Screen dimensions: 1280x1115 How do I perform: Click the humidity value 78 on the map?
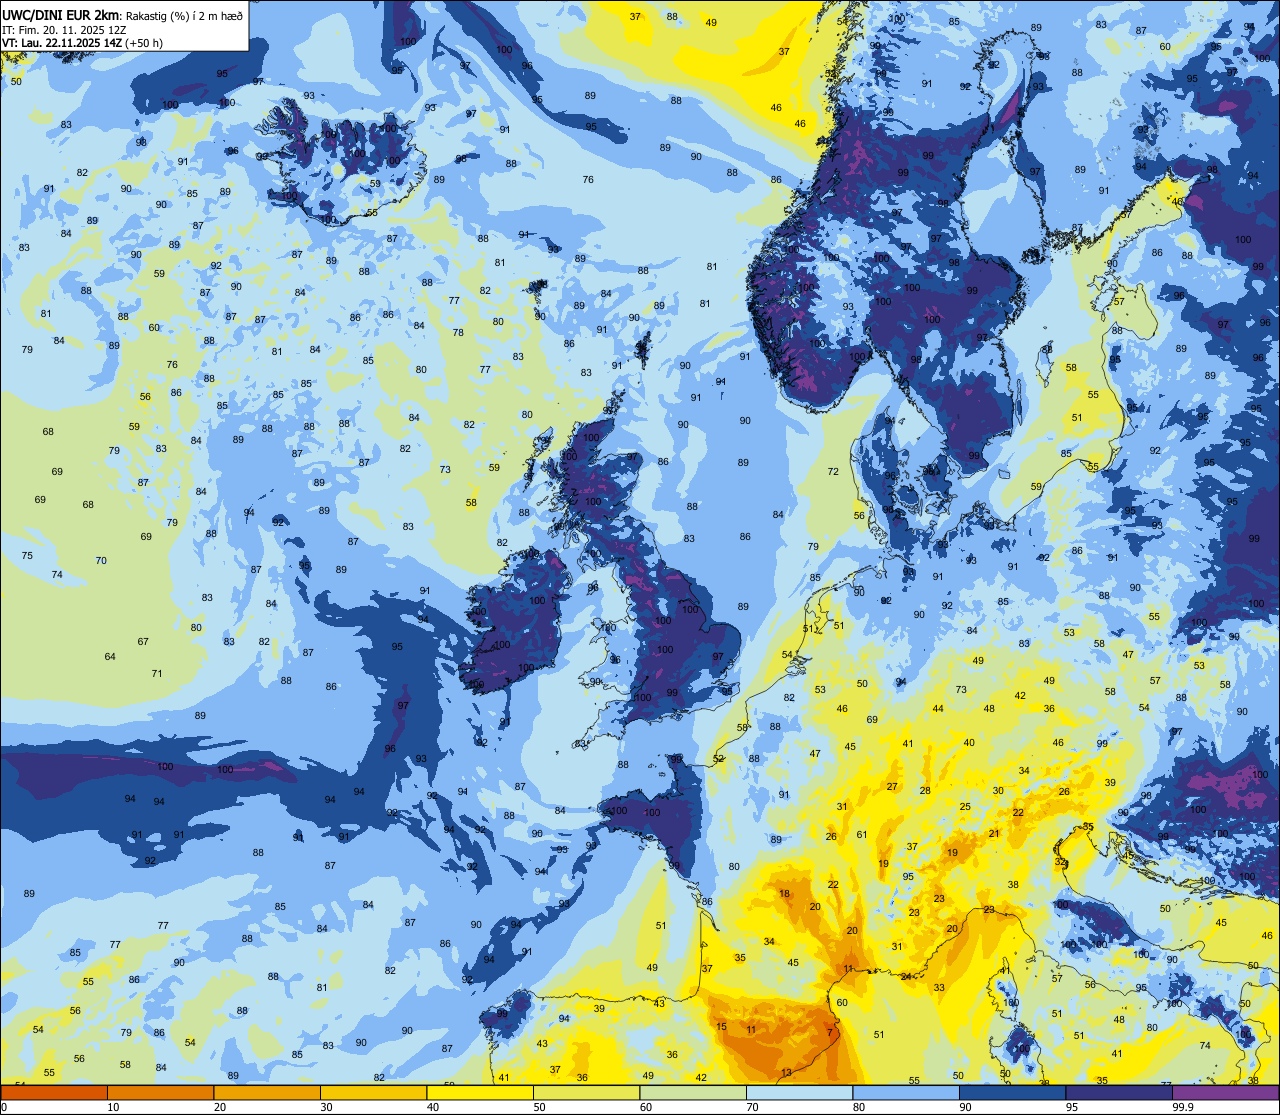coord(458,333)
